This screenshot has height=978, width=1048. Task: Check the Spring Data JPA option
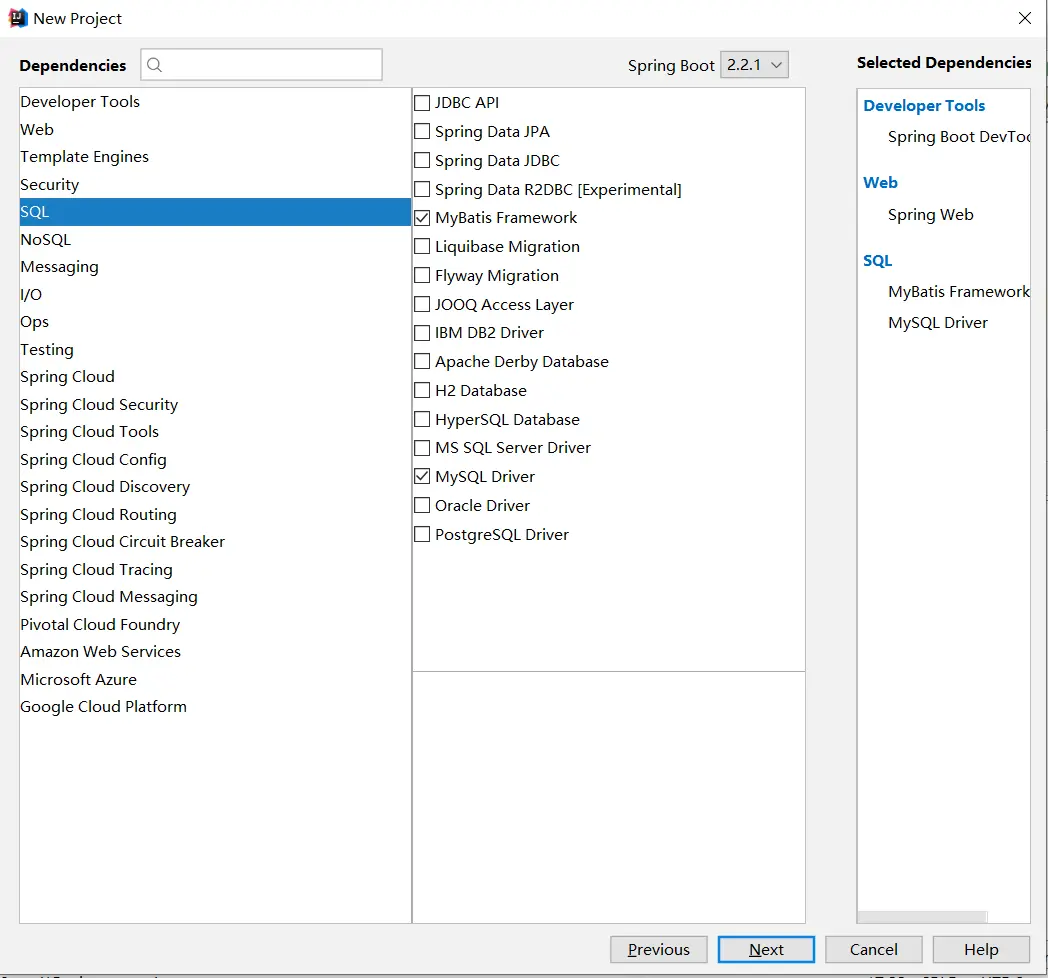tap(422, 132)
